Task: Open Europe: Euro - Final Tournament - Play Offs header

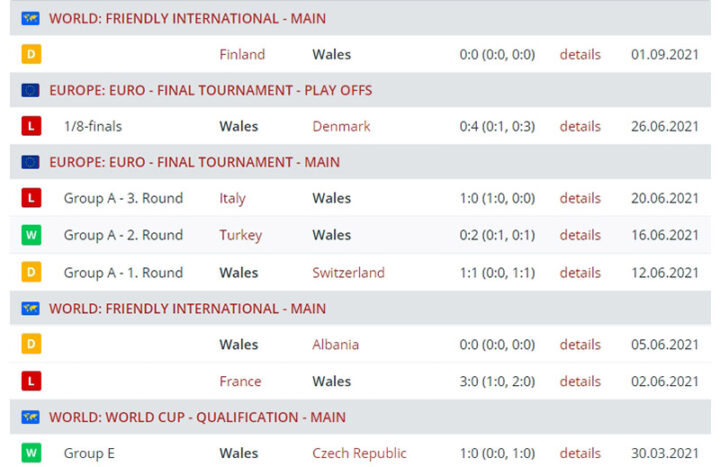Action: coord(210,90)
